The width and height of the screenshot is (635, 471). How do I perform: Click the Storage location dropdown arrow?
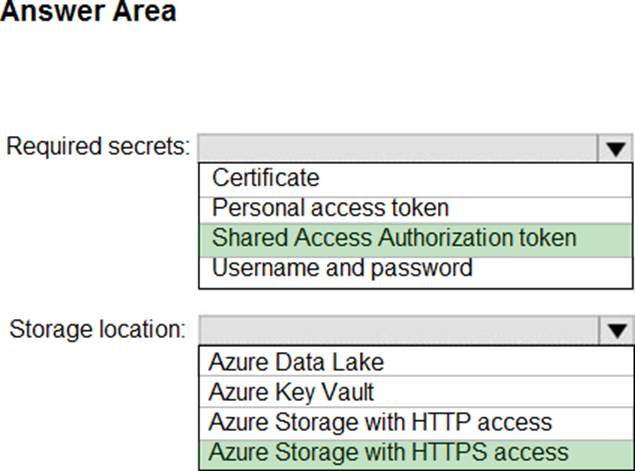[615, 330]
